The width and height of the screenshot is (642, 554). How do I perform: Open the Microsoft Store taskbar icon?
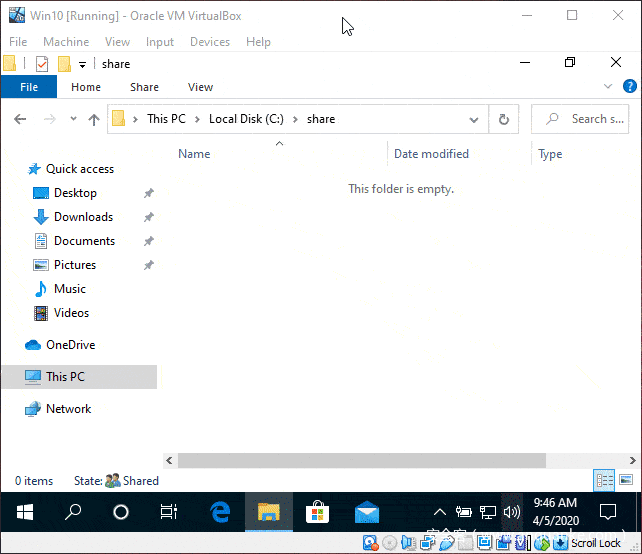pos(318,512)
